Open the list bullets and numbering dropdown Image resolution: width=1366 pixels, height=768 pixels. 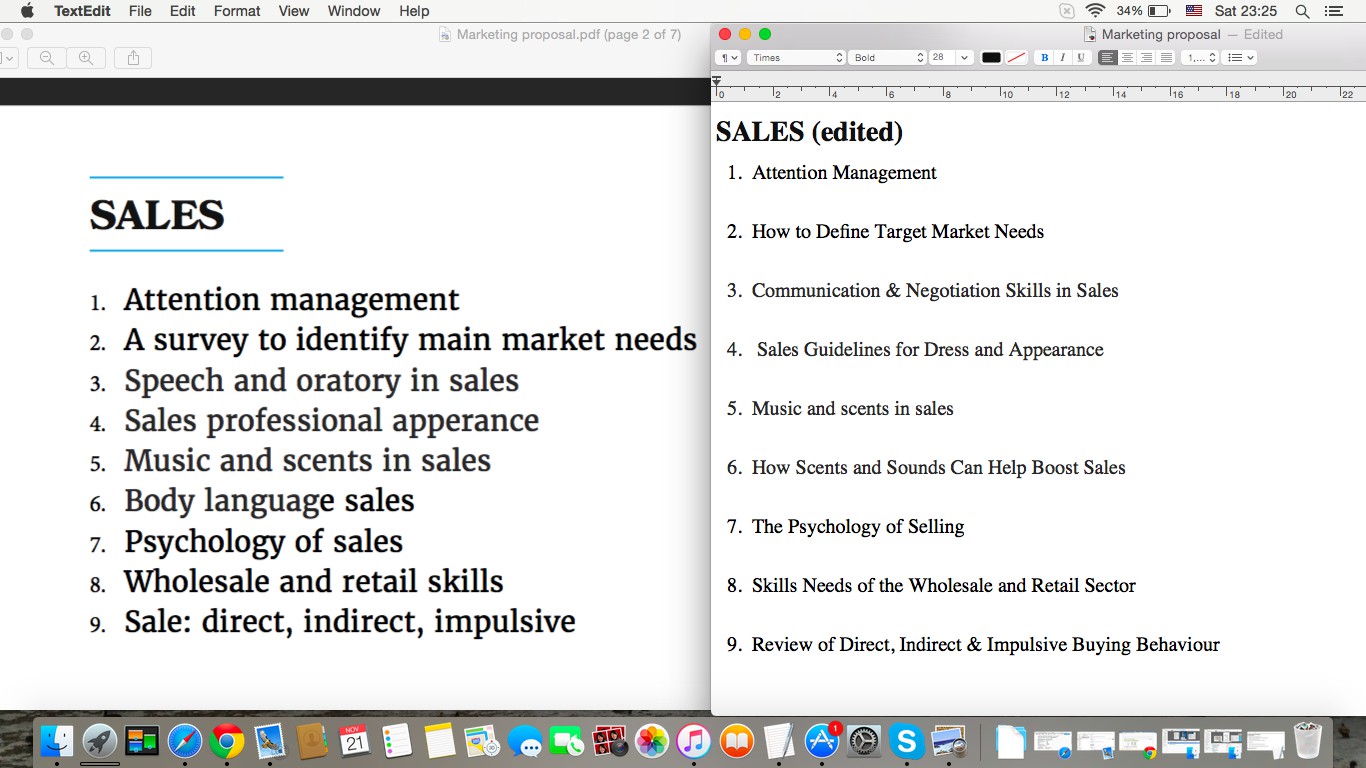tap(1240, 58)
